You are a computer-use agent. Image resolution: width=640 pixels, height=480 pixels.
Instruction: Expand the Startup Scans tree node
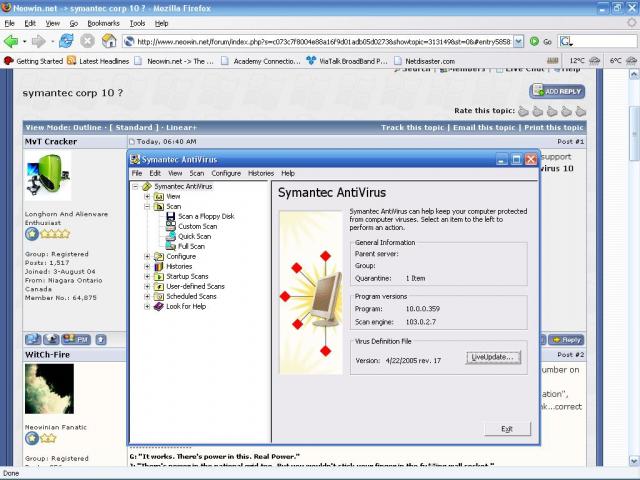coord(147,276)
